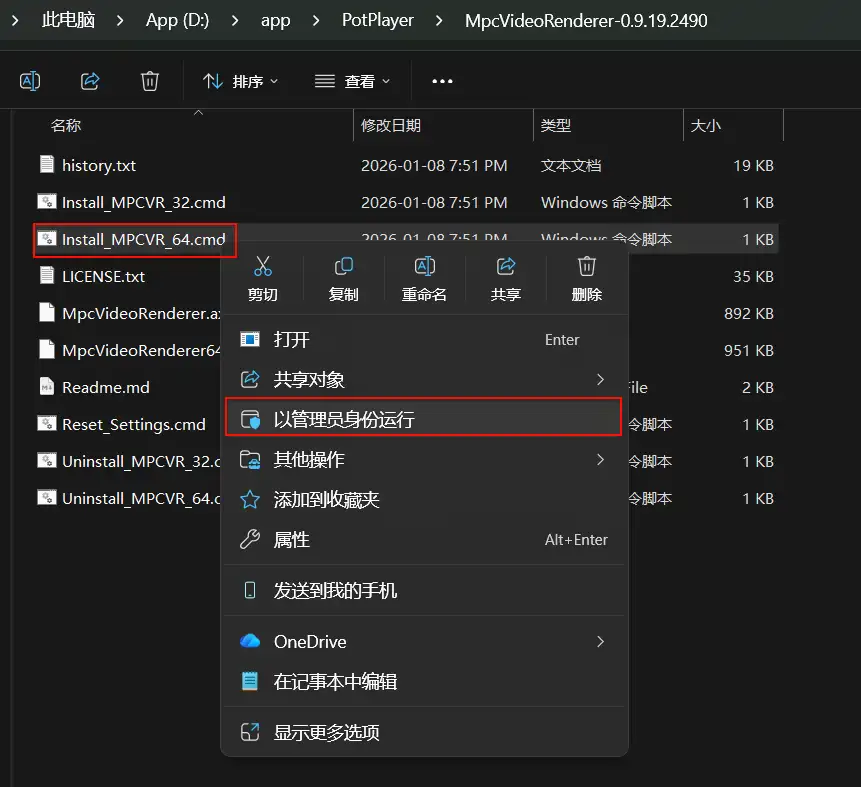The height and width of the screenshot is (787, 861).
Task: Click the toolbar trash delete icon
Action: [x=150, y=81]
